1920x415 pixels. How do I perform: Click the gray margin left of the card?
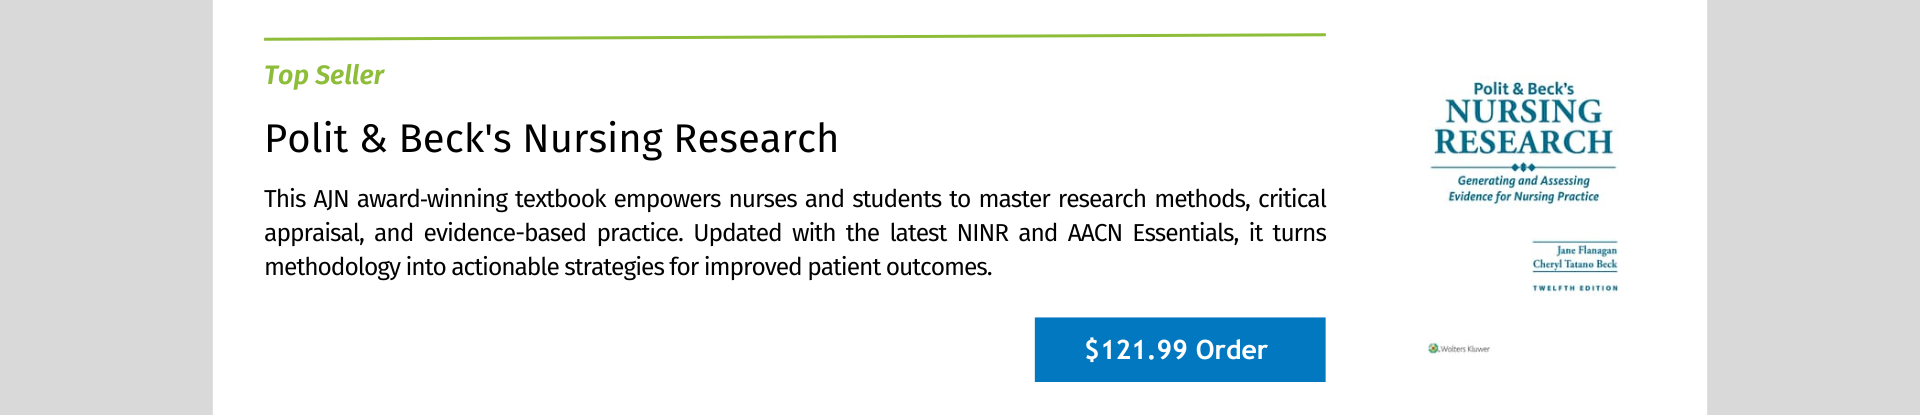(x=106, y=207)
